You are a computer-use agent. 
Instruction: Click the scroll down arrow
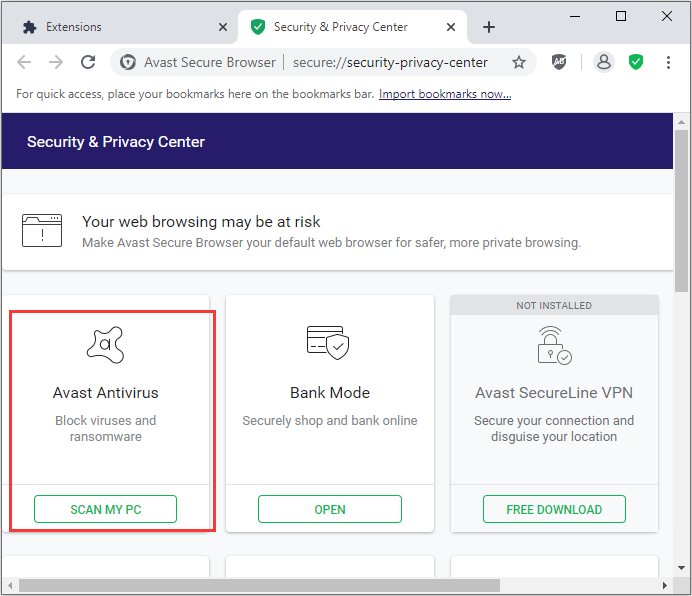[681, 568]
